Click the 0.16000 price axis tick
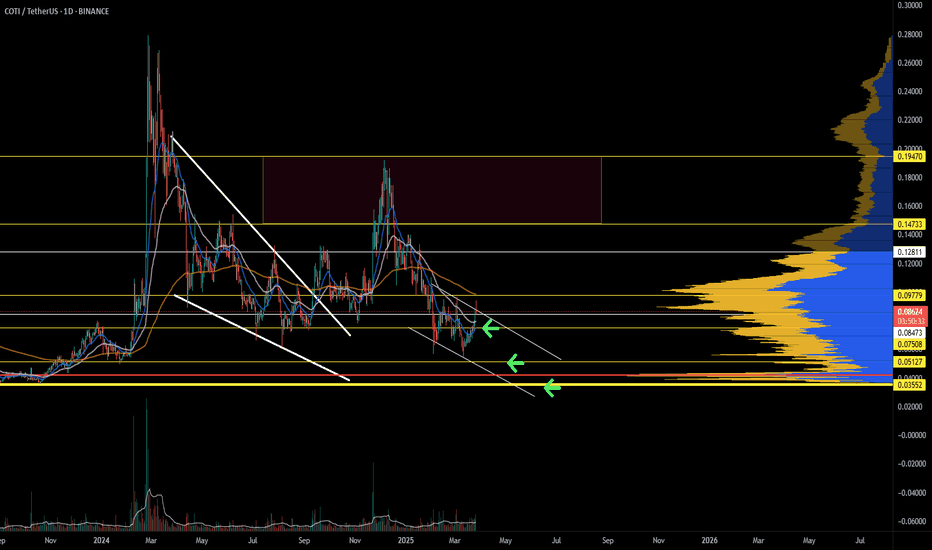932x550 pixels. coord(909,206)
